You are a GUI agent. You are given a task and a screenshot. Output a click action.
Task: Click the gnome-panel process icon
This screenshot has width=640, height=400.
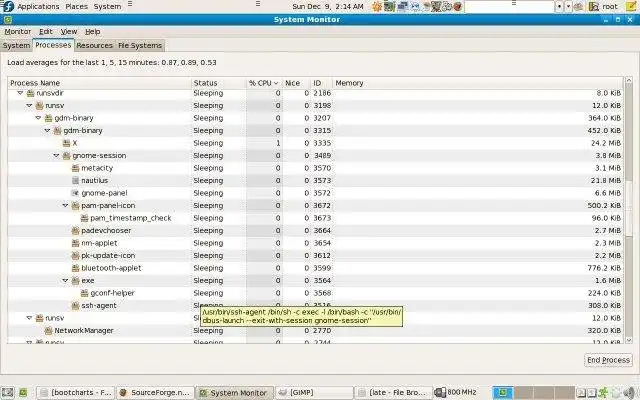pyautogui.click(x=76, y=193)
